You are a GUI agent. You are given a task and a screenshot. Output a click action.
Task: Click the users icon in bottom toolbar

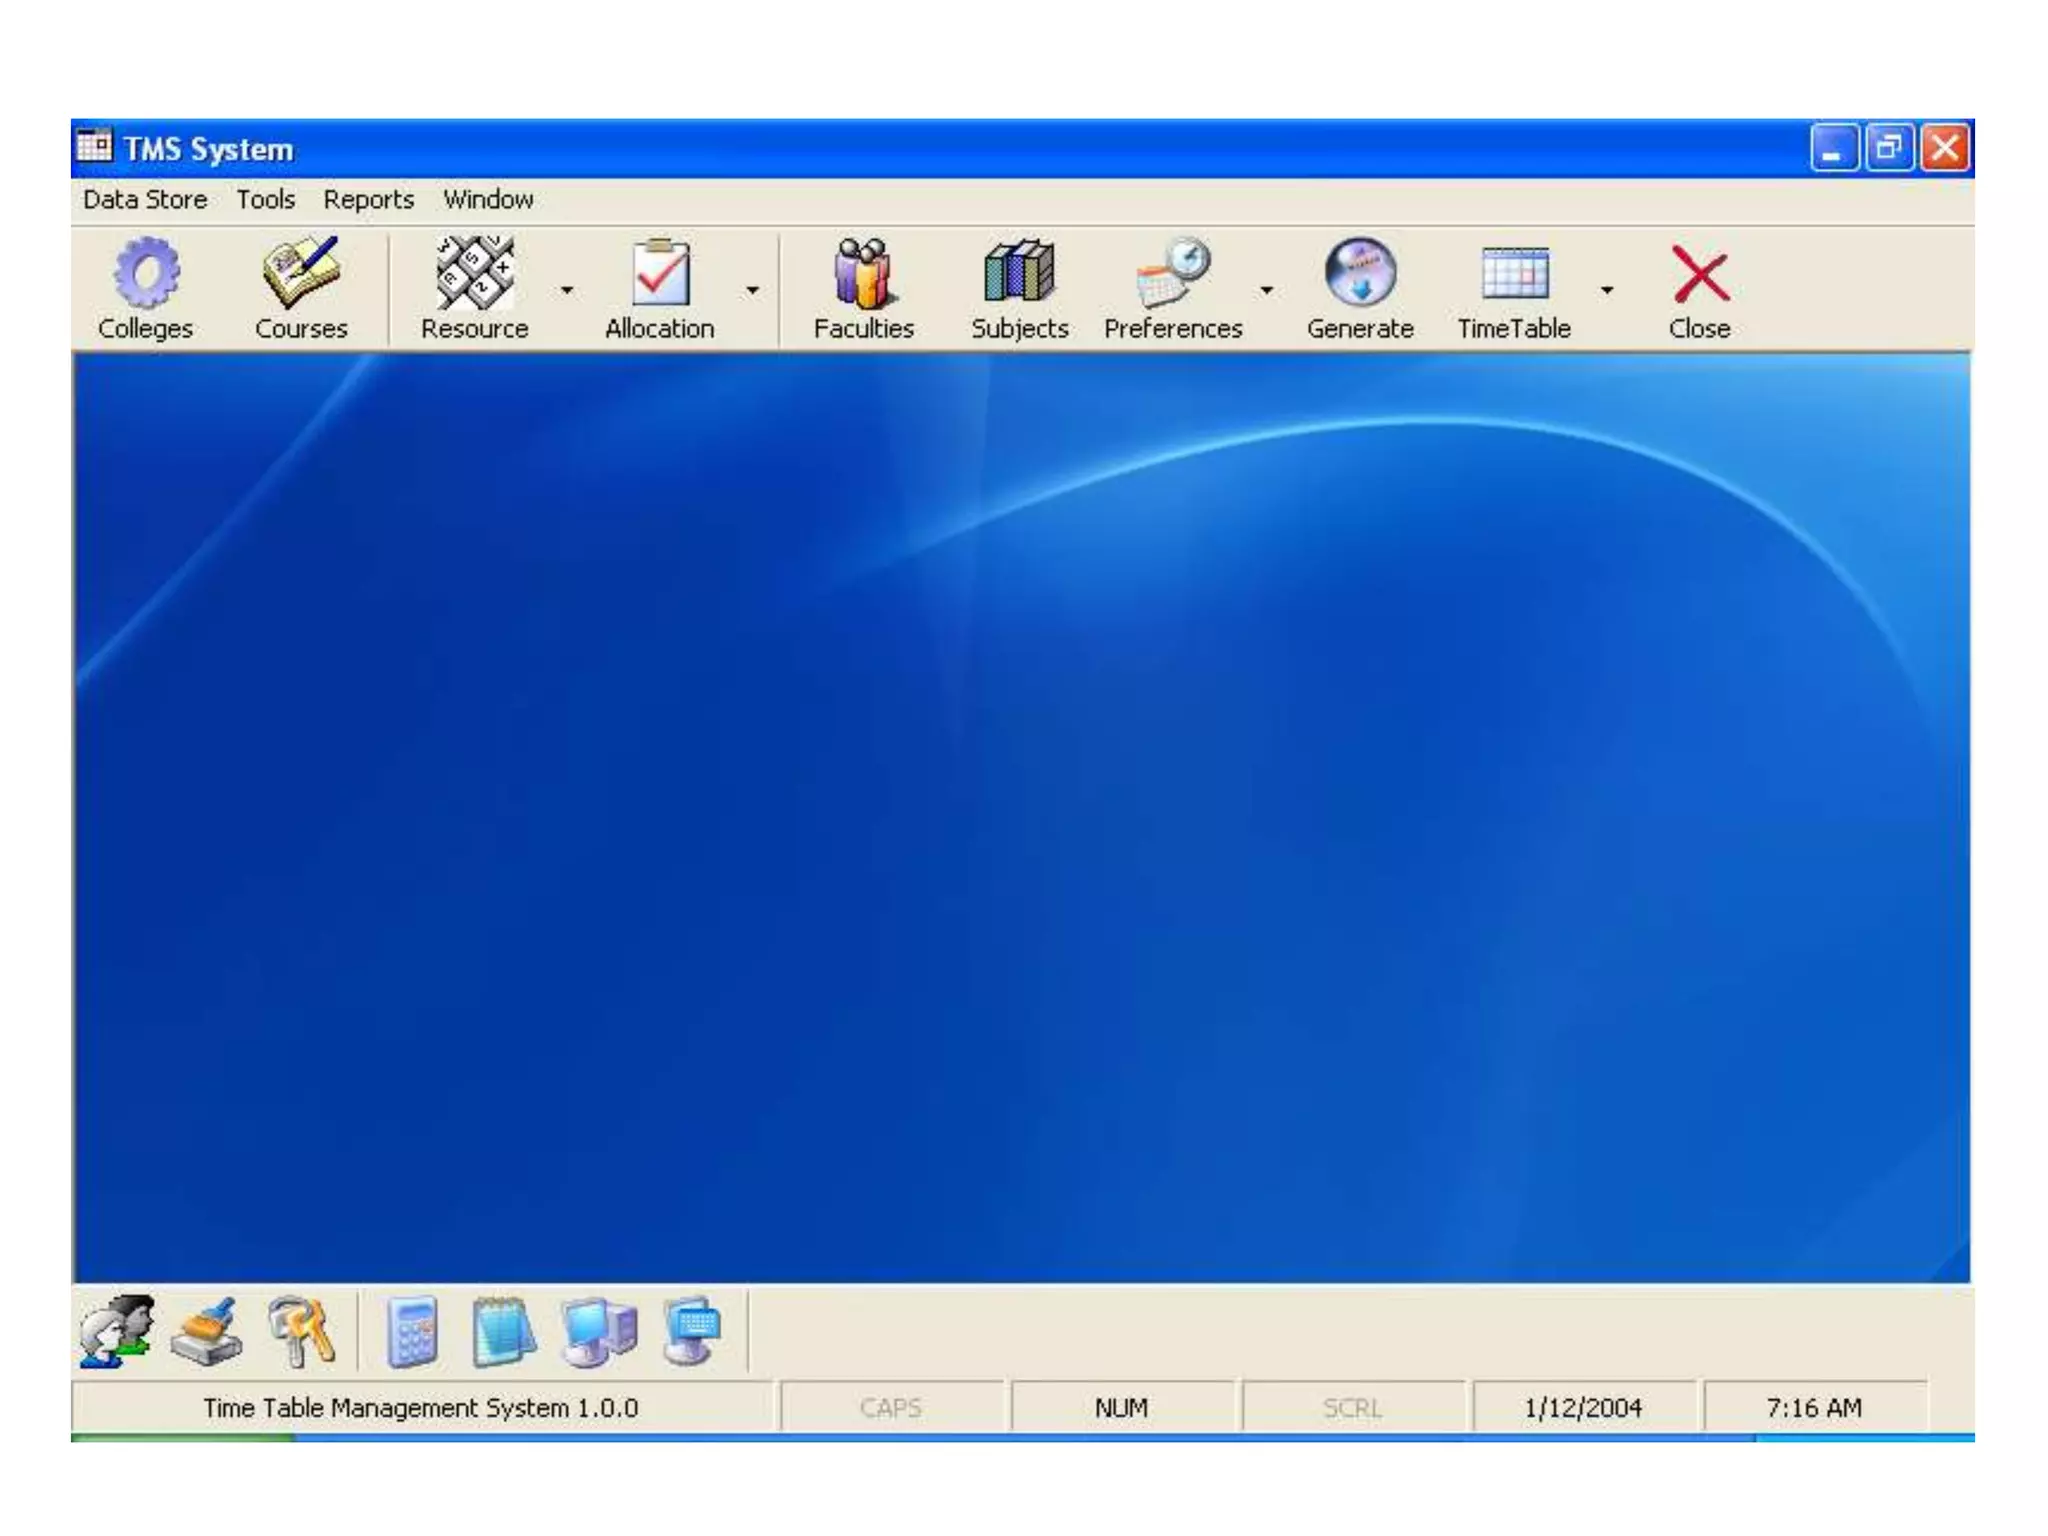[118, 1331]
